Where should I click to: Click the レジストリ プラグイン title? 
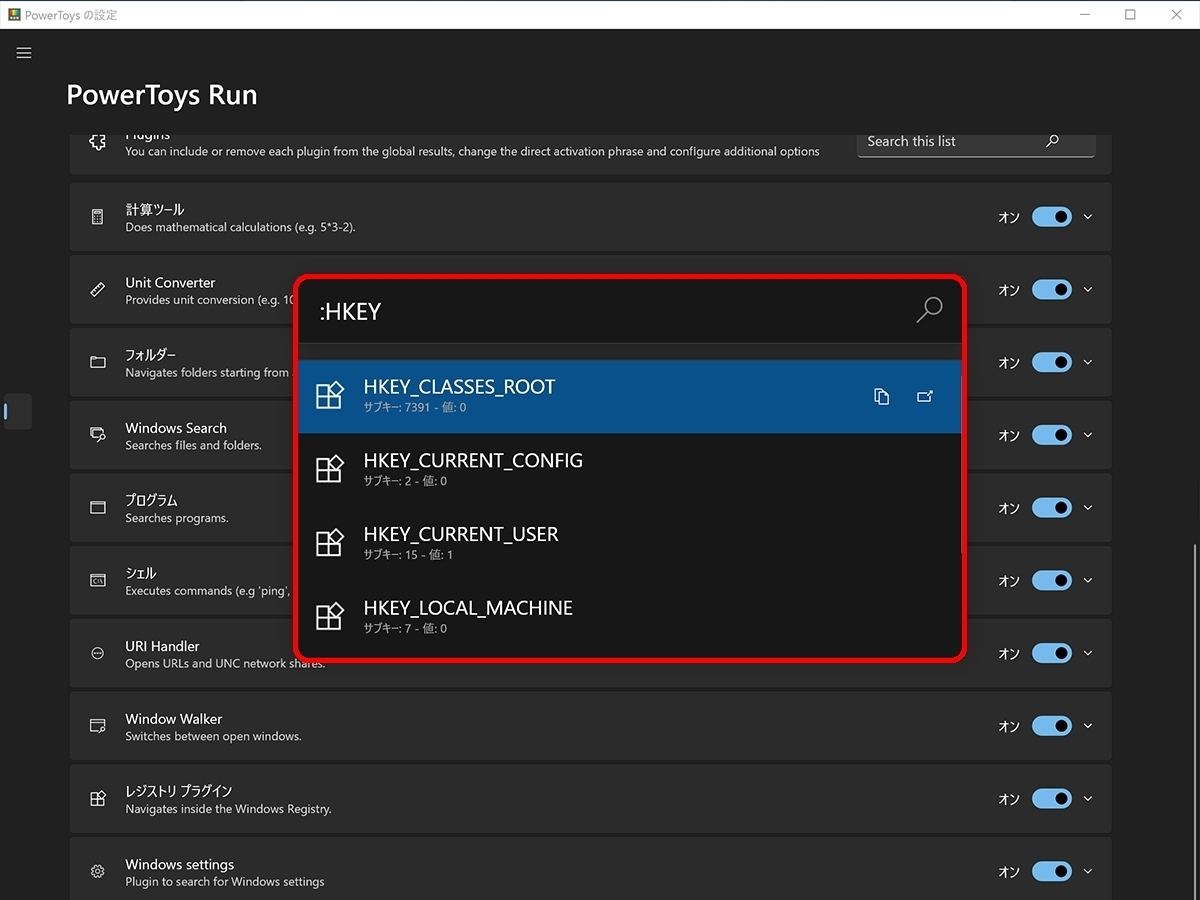[x=179, y=791]
